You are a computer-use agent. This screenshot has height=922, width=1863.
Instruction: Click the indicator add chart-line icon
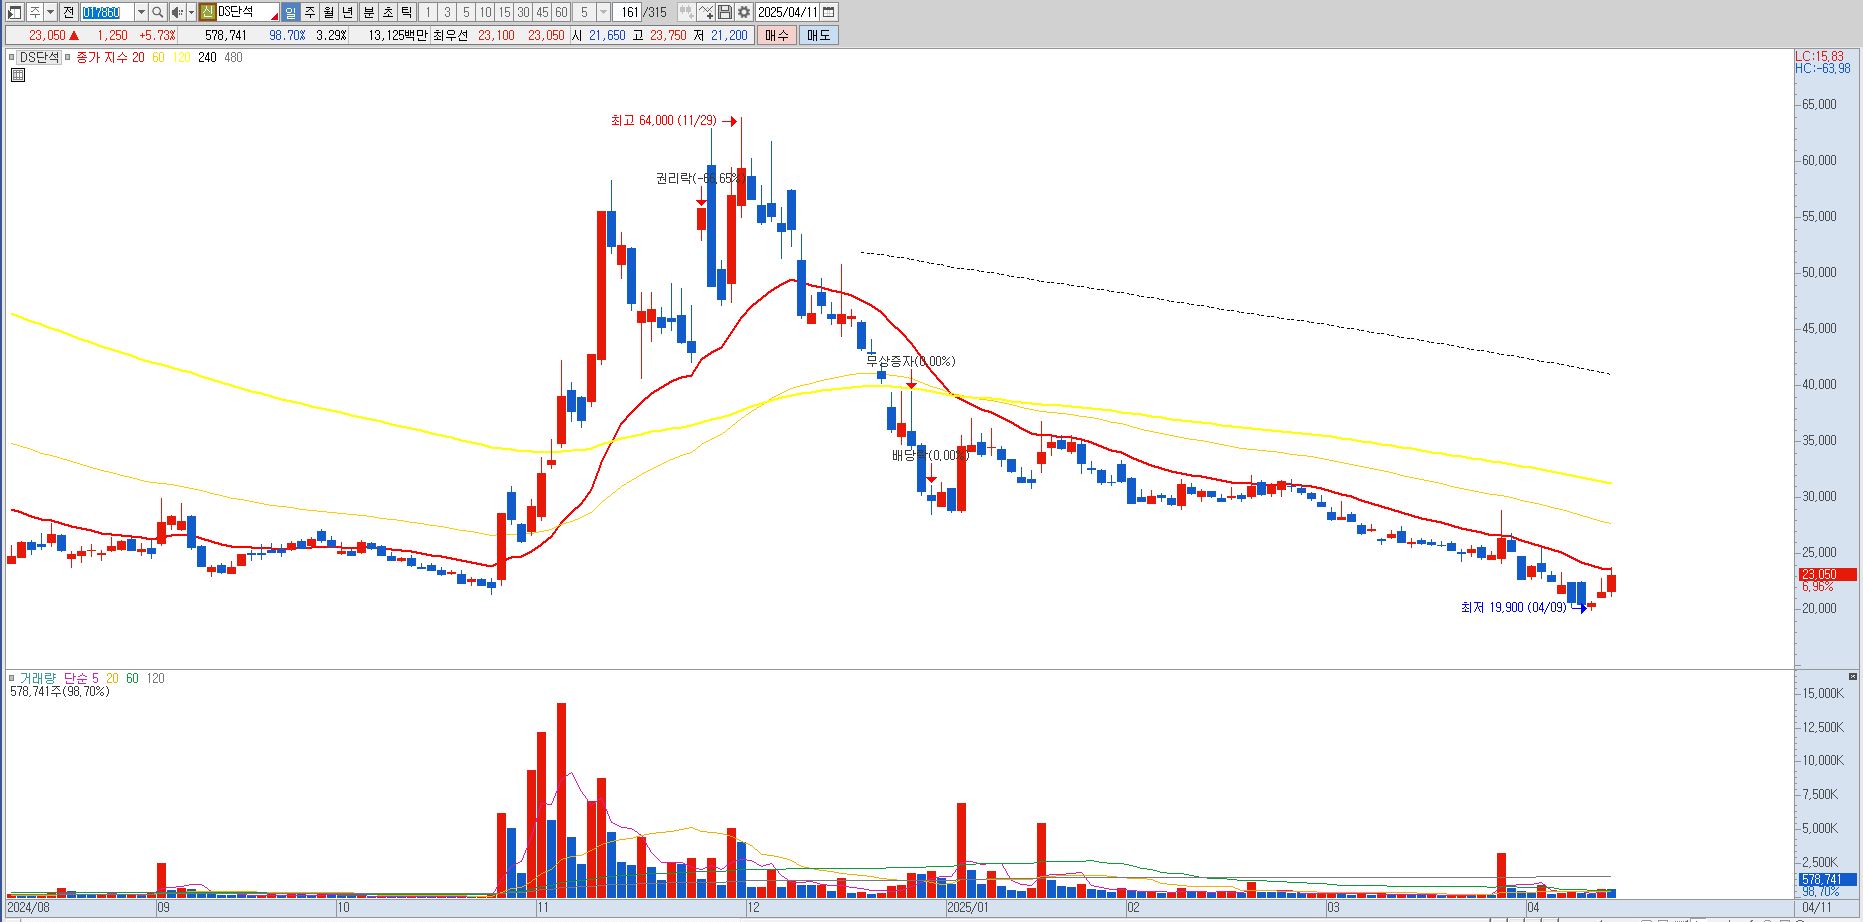pyautogui.click(x=705, y=12)
